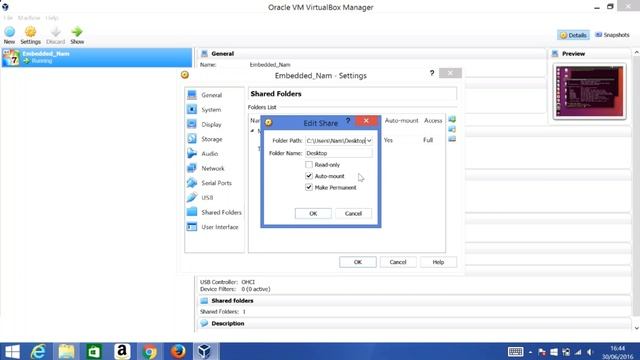Select USB settings category
640x360 pixels.
pos(207,198)
